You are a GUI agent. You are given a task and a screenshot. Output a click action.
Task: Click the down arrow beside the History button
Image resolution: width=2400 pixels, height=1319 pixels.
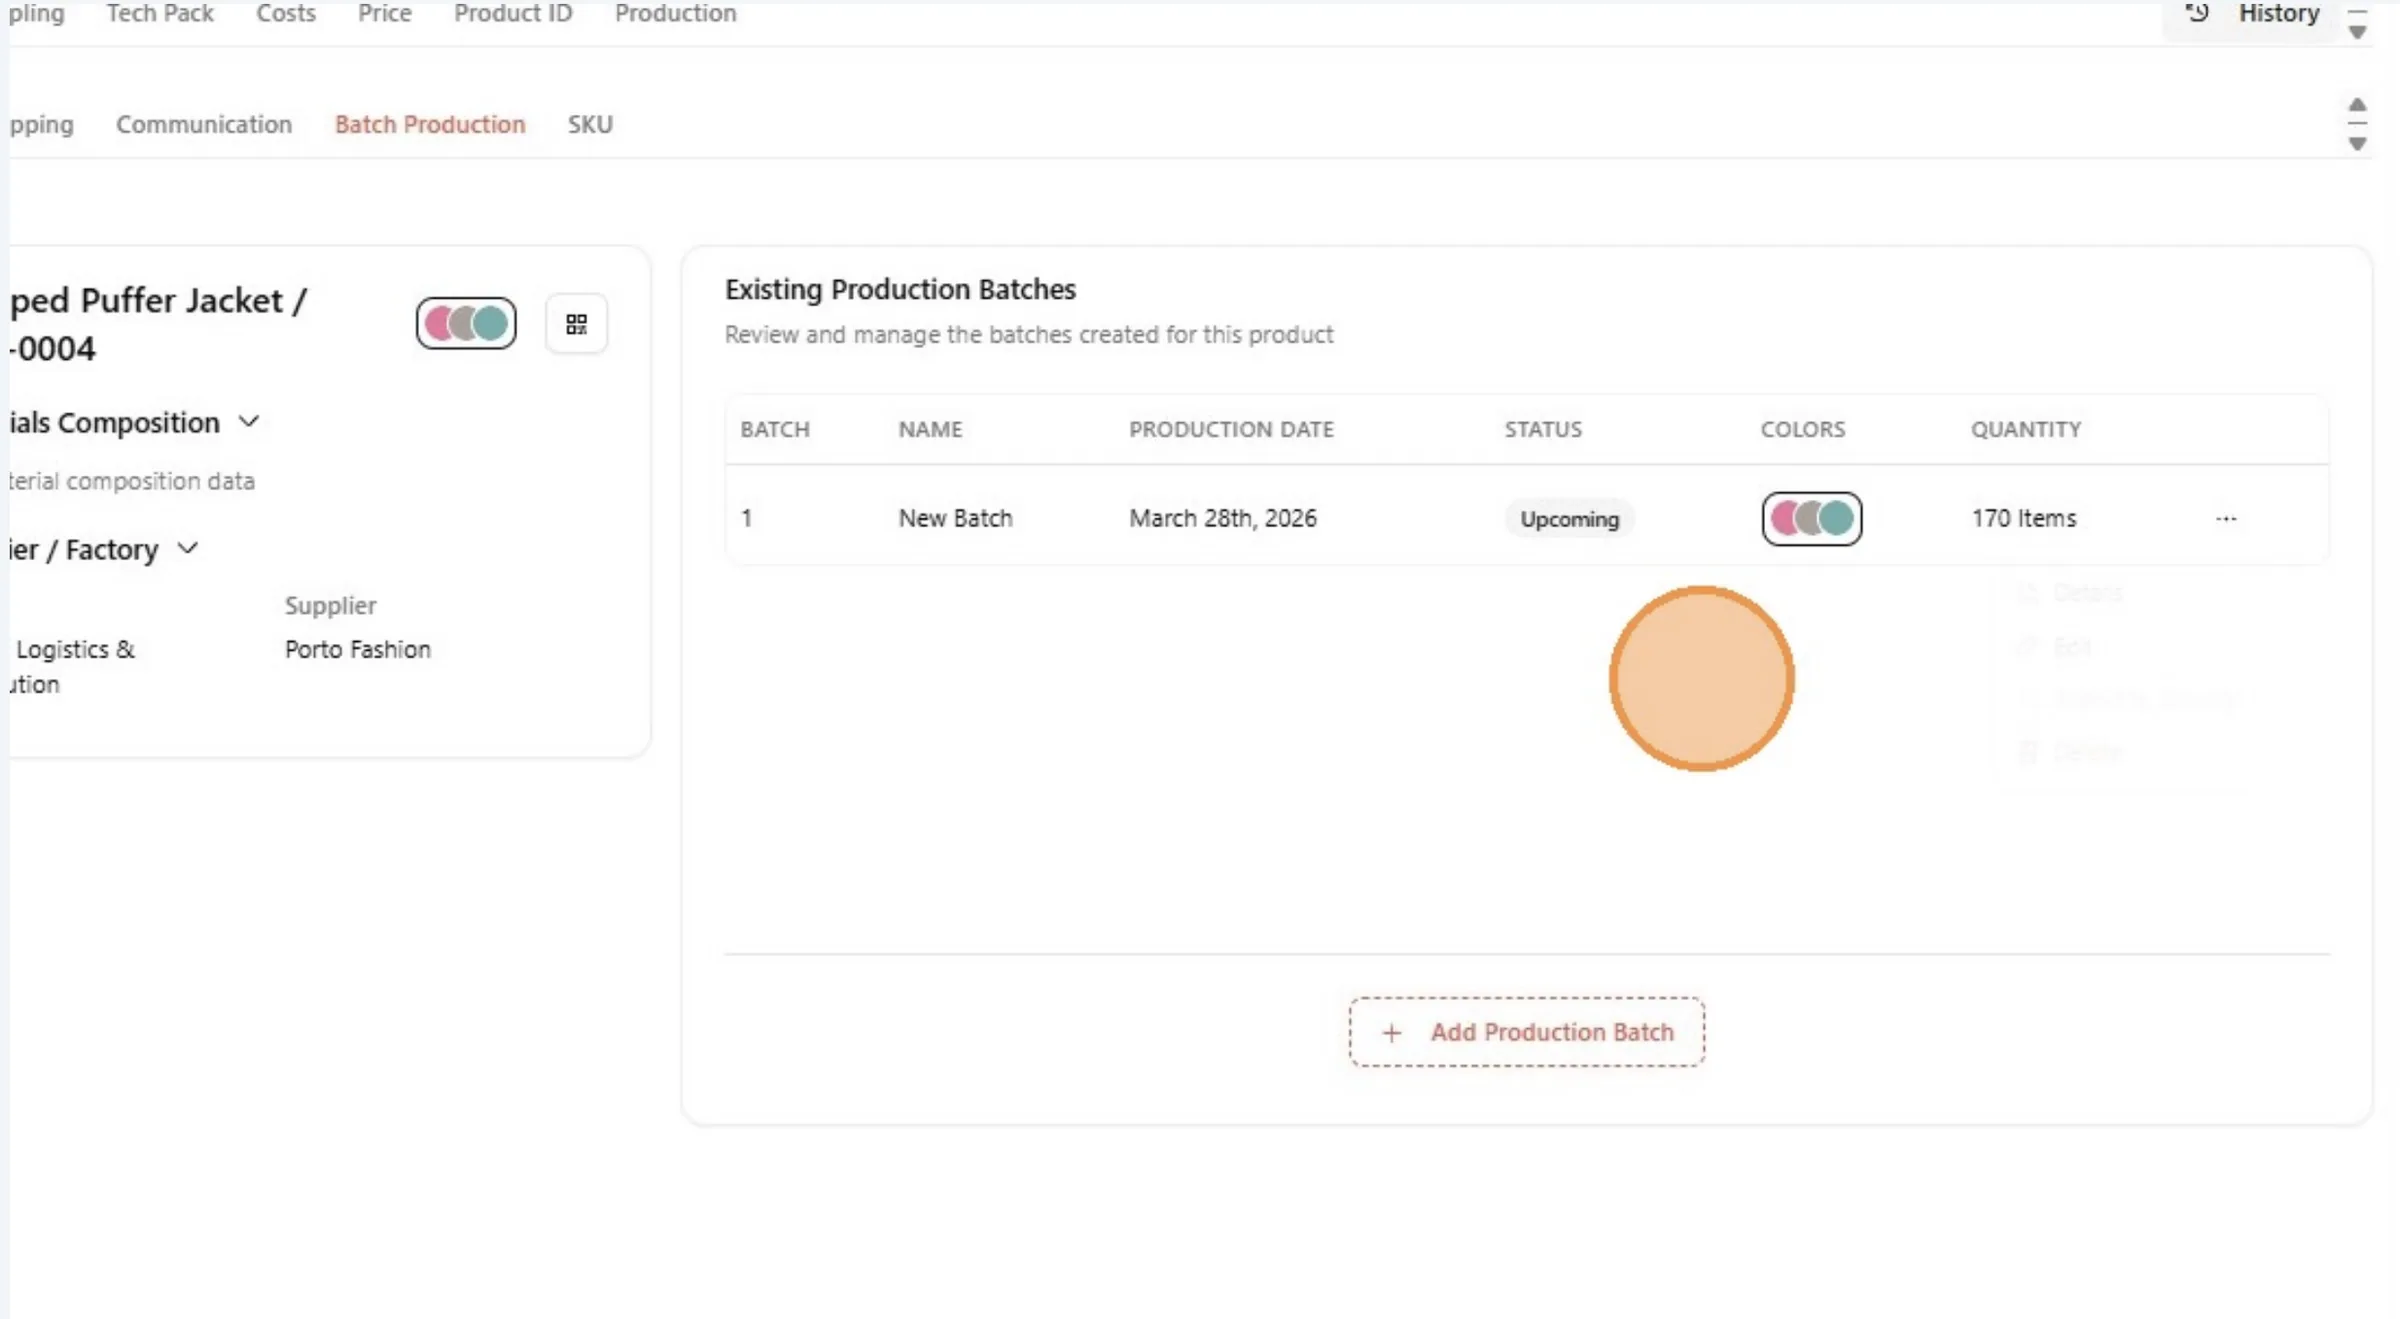[2357, 33]
